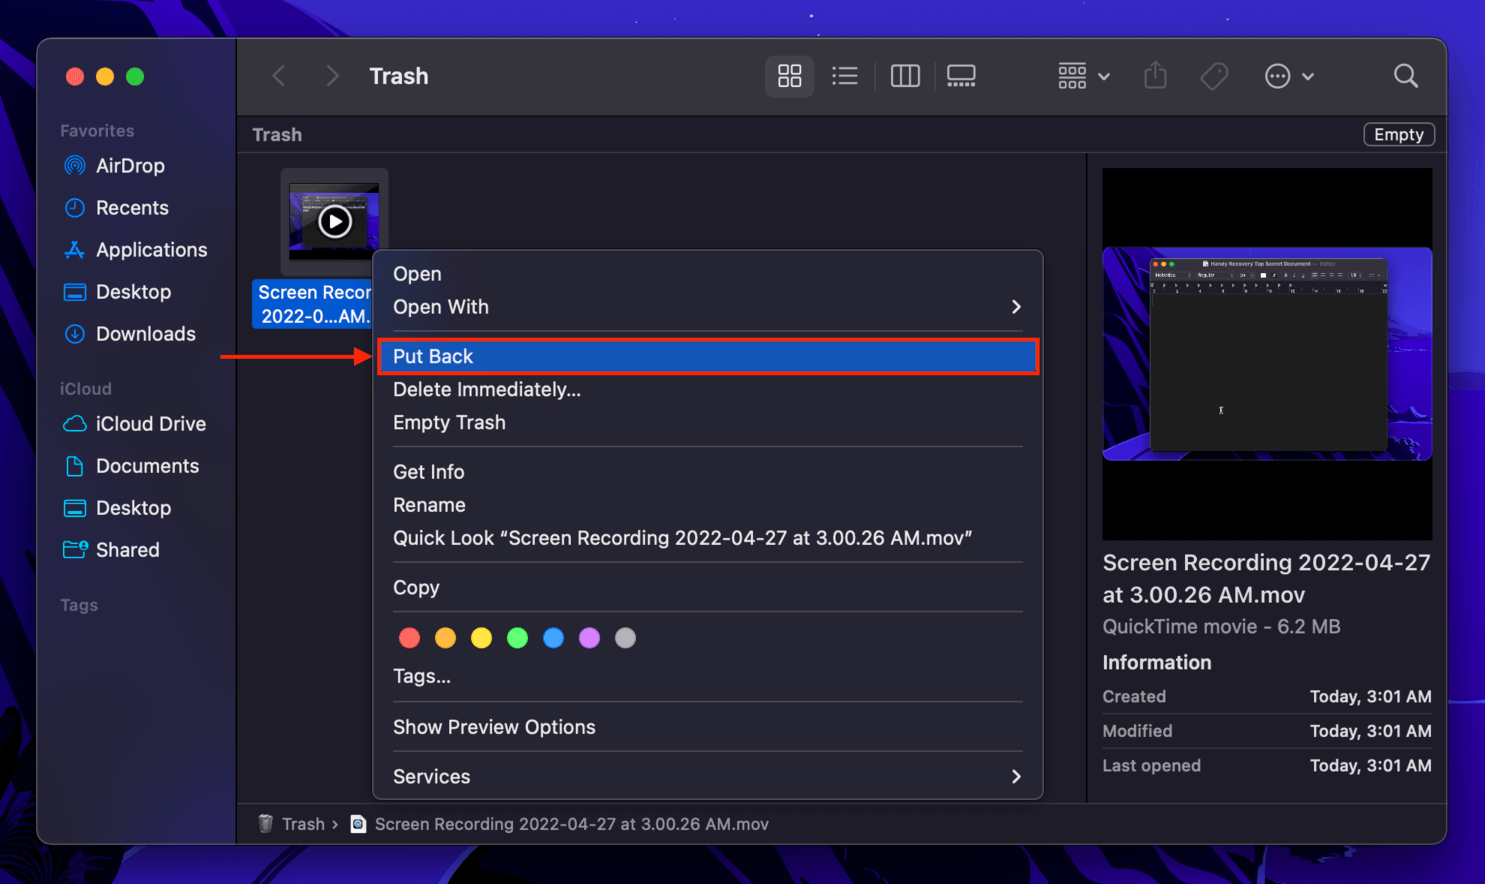Image resolution: width=1485 pixels, height=884 pixels.
Task: Open Downloads in the sidebar
Action: pos(145,334)
